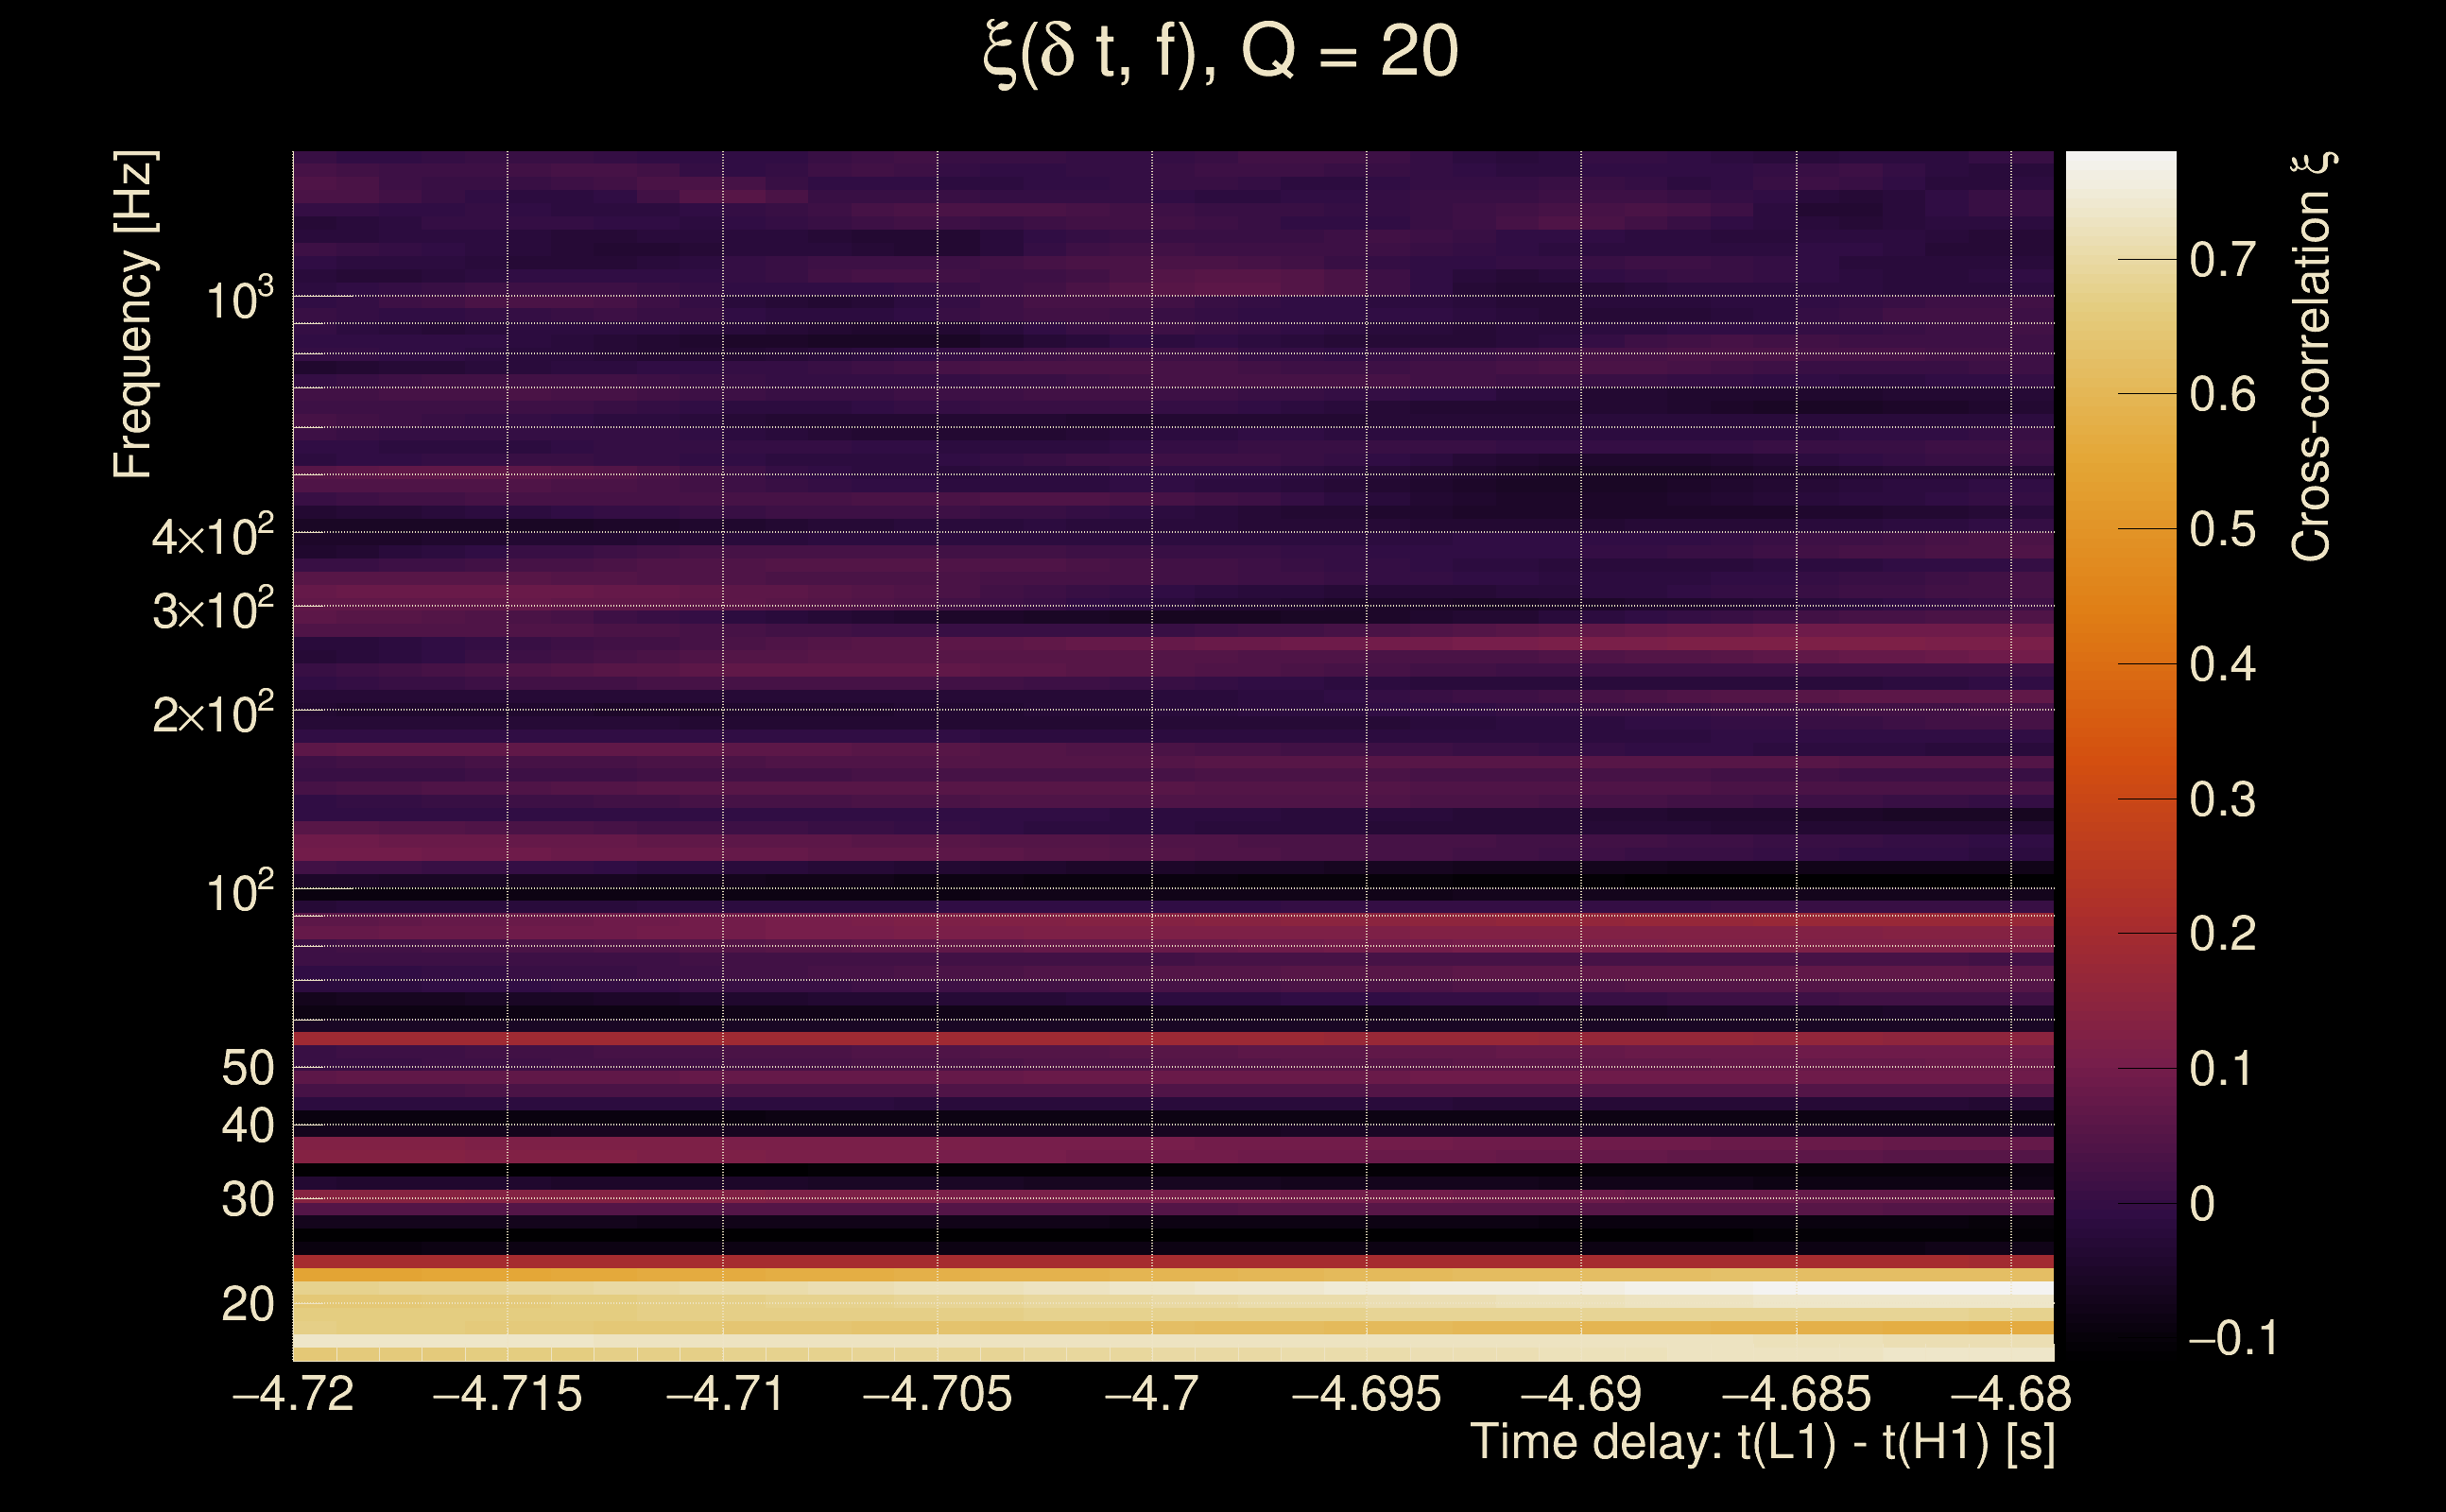This screenshot has height=1512, width=2446.
Task: Click the 0.7 tick label on colorbar
Action: 2222,261
